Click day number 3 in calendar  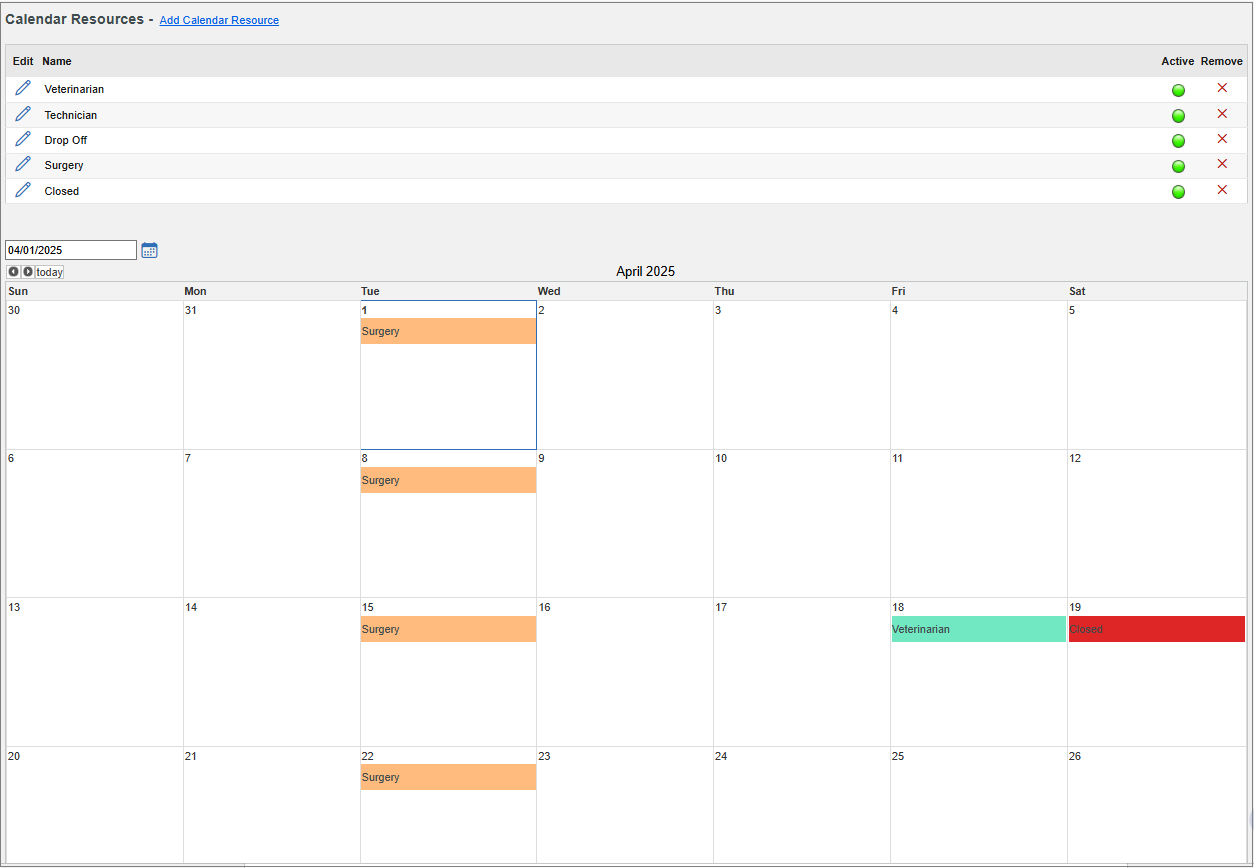(x=718, y=310)
